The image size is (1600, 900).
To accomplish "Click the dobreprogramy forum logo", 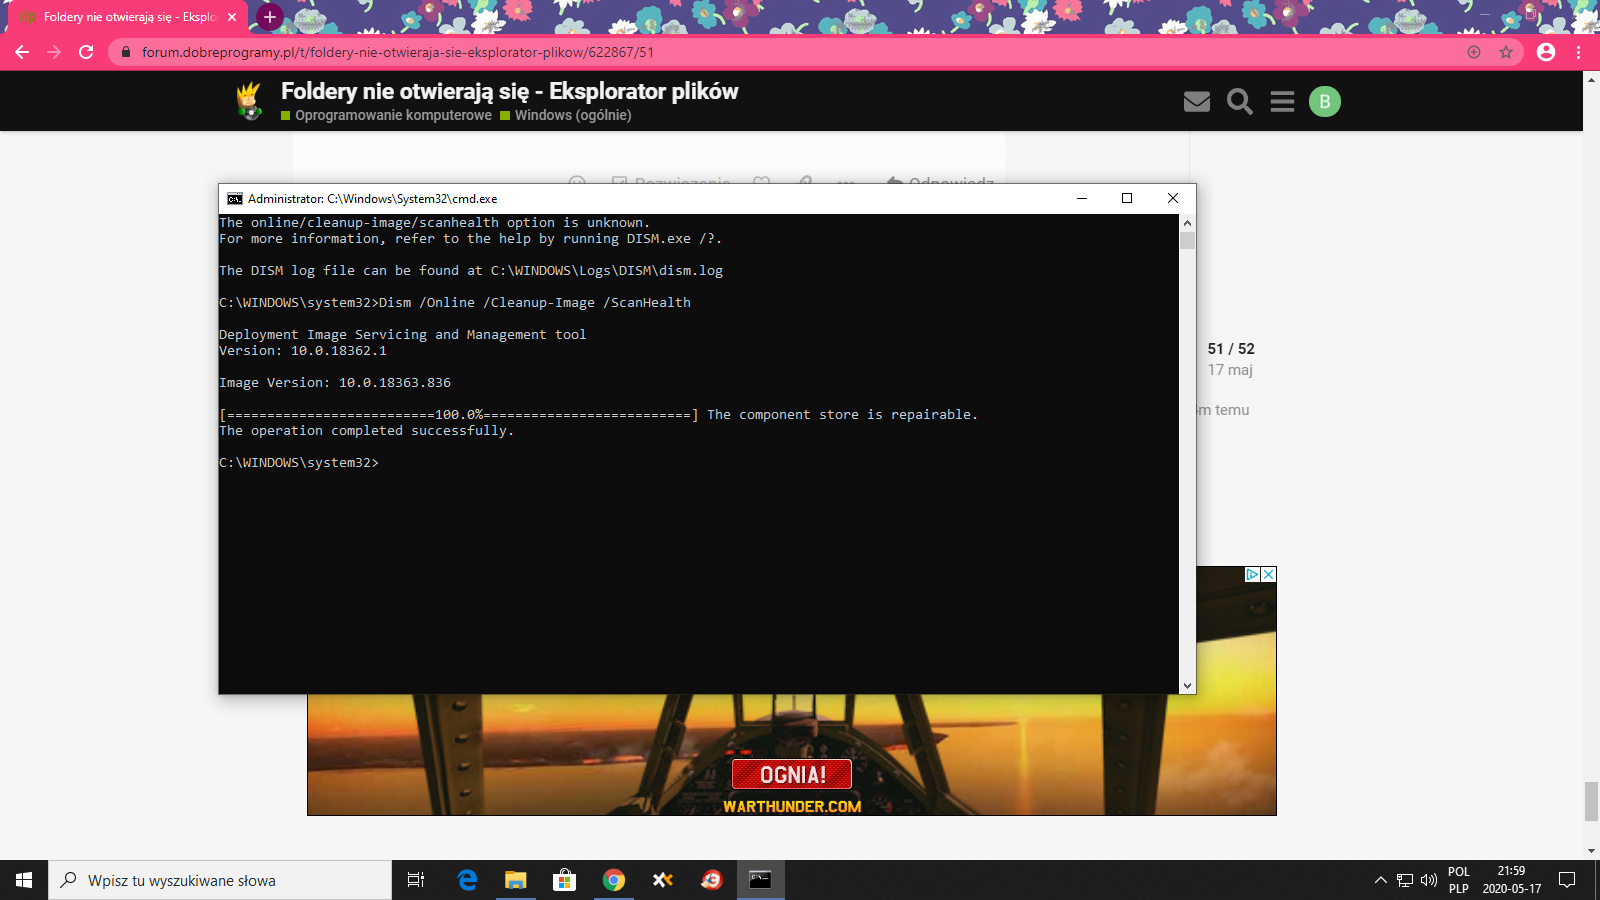I will coord(249,101).
